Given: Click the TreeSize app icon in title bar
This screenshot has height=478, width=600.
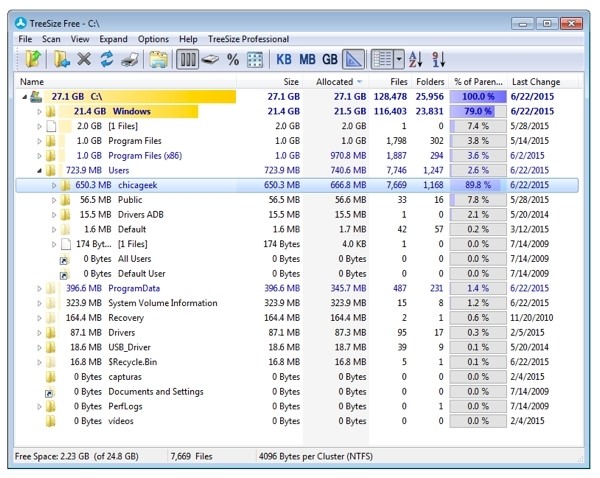Looking at the screenshot, I should coord(21,23).
